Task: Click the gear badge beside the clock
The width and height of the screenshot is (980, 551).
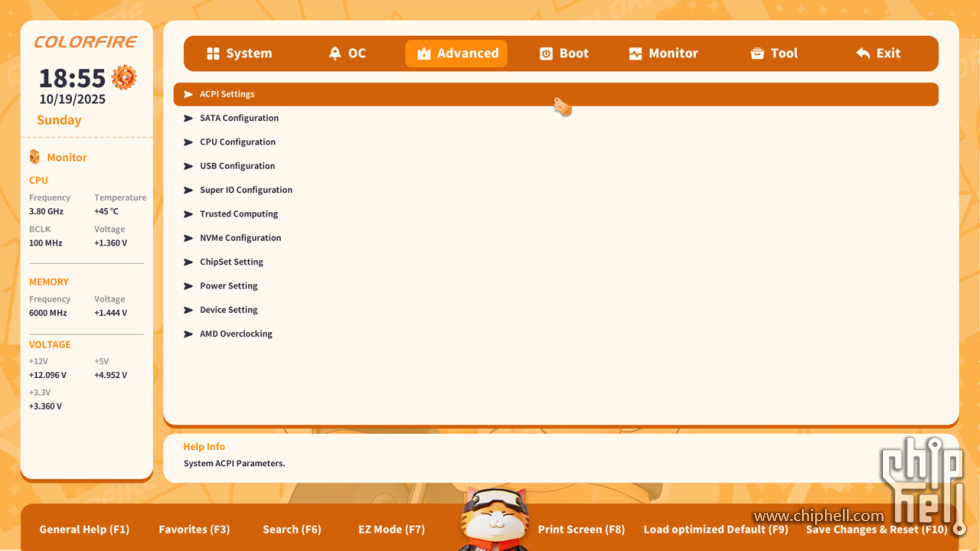Action: (124, 78)
